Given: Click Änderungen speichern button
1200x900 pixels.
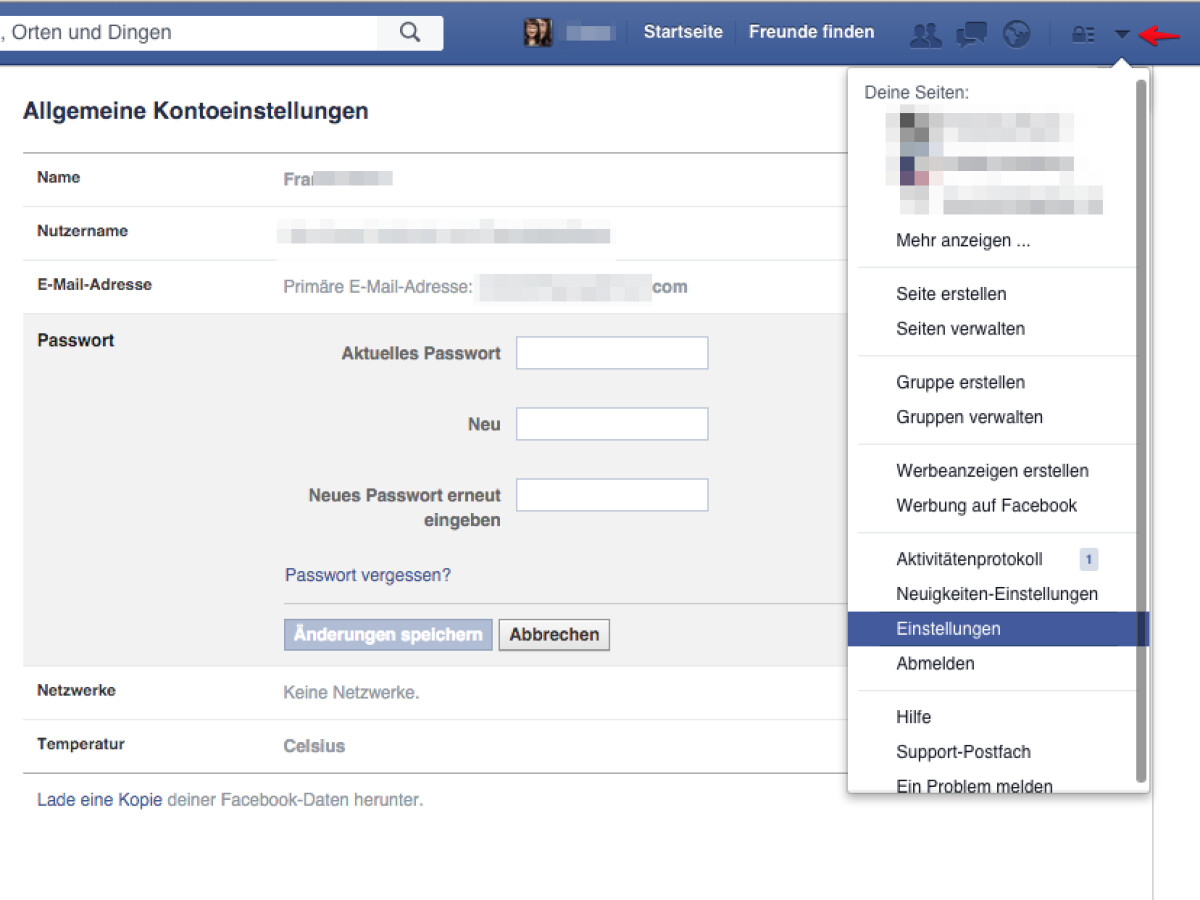Looking at the screenshot, I should [388, 635].
